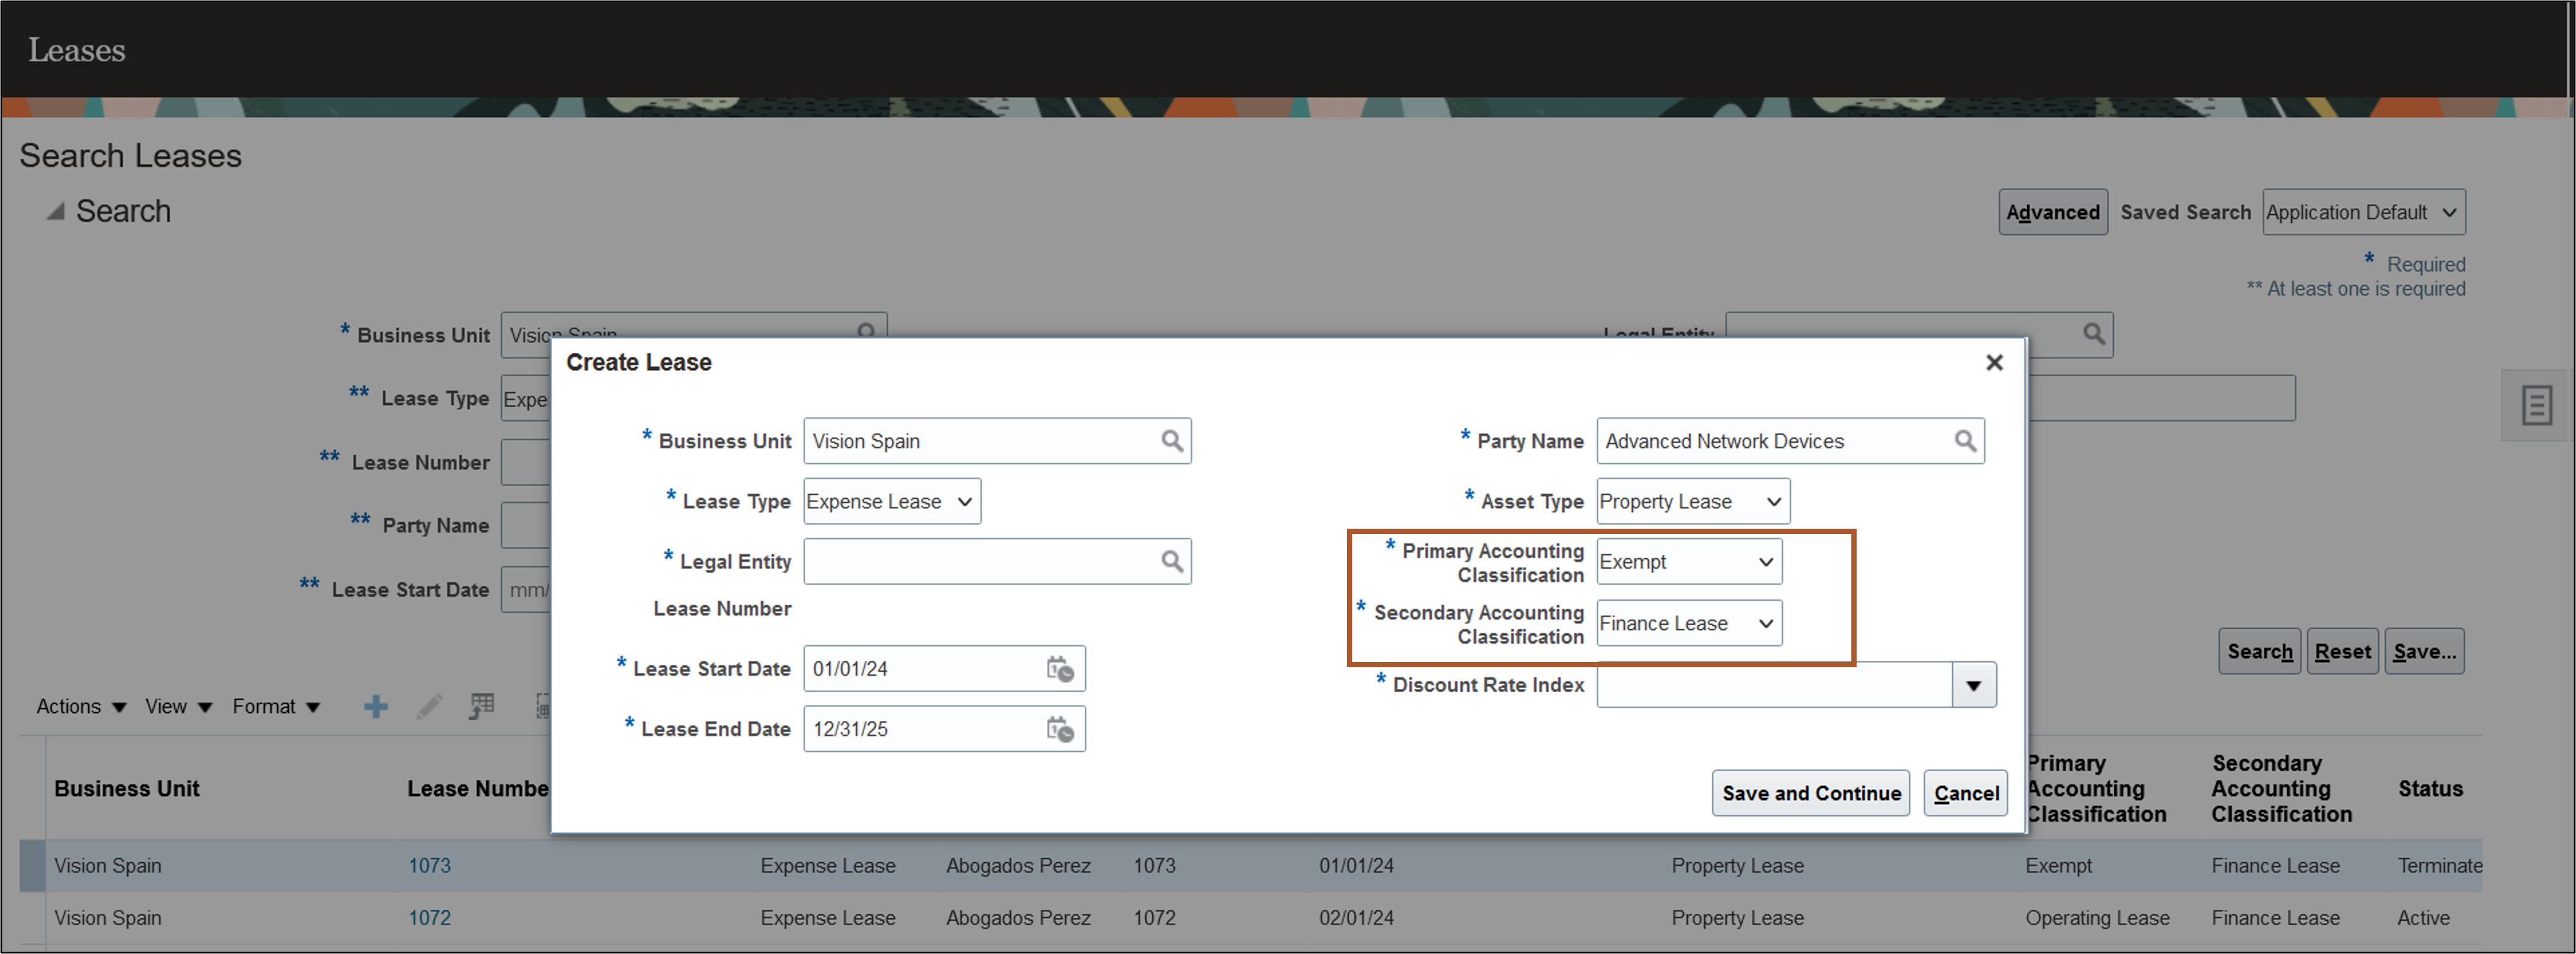Viewport: 2576px width, 954px height.
Task: Open Discount Rate Index dropdown arrow
Action: pos(1973,686)
